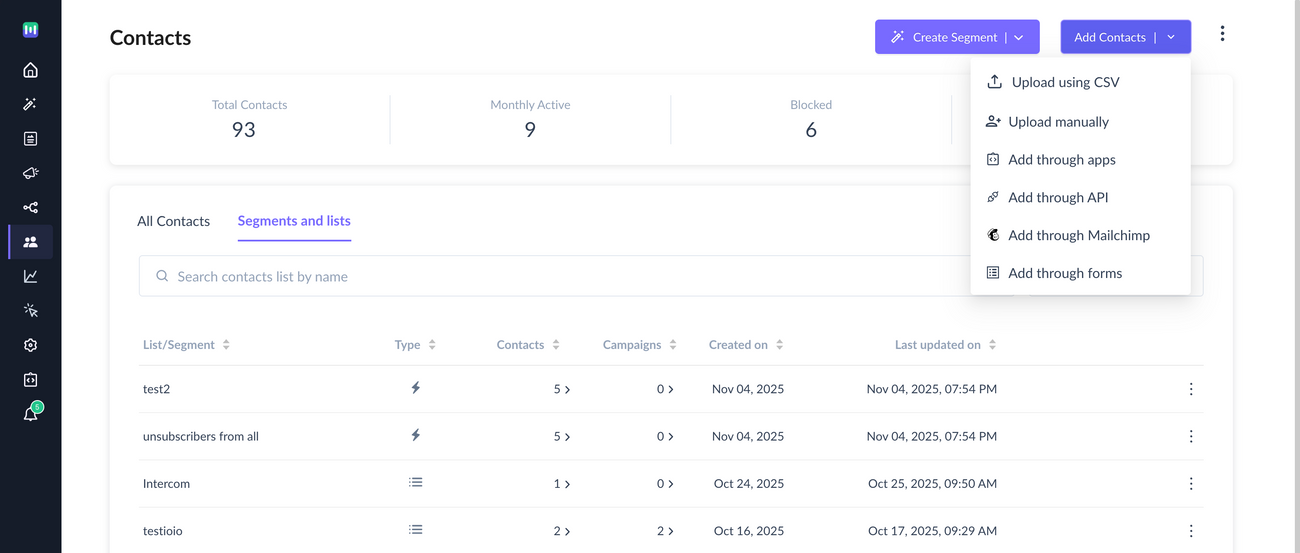Open the analytics chart sidebar icon

pyautogui.click(x=30, y=276)
